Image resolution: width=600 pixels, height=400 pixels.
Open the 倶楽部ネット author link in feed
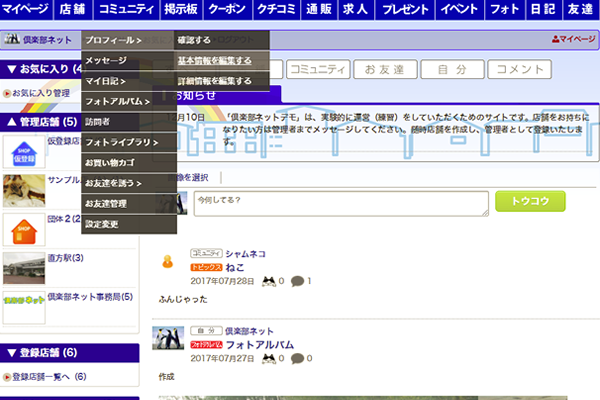[x=249, y=331]
